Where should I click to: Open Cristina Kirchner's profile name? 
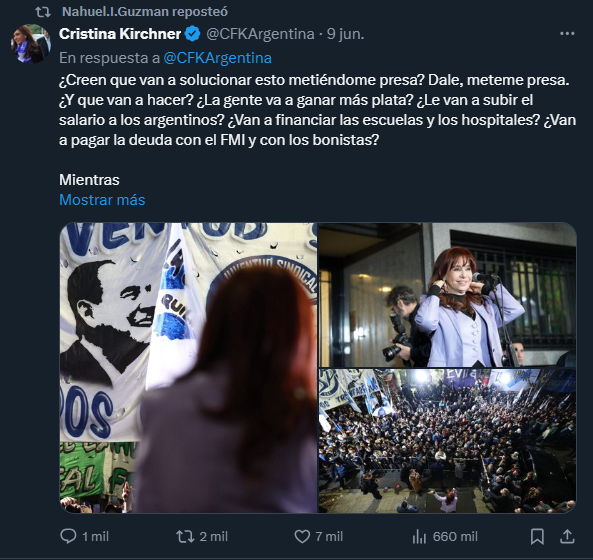120,34
